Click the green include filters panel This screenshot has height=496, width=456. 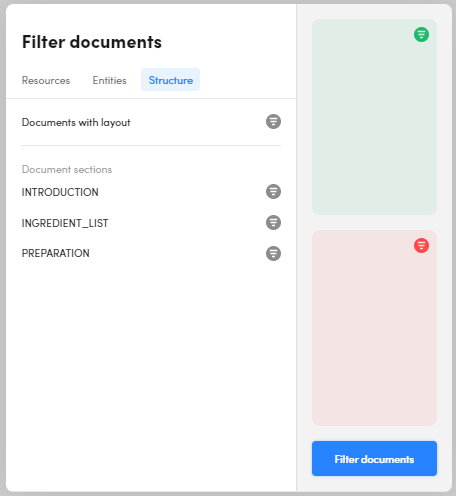374,117
